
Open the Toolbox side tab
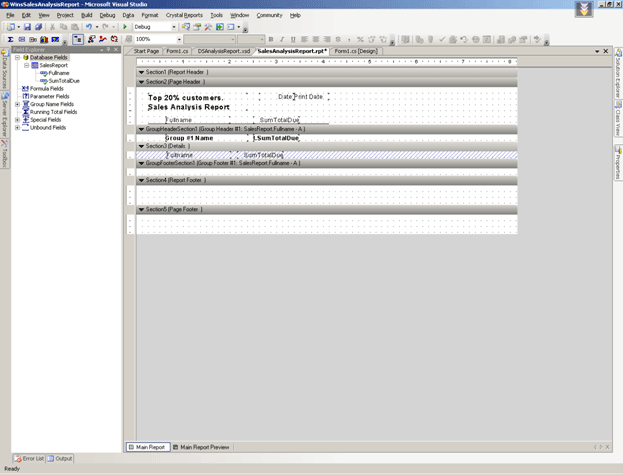click(4, 154)
